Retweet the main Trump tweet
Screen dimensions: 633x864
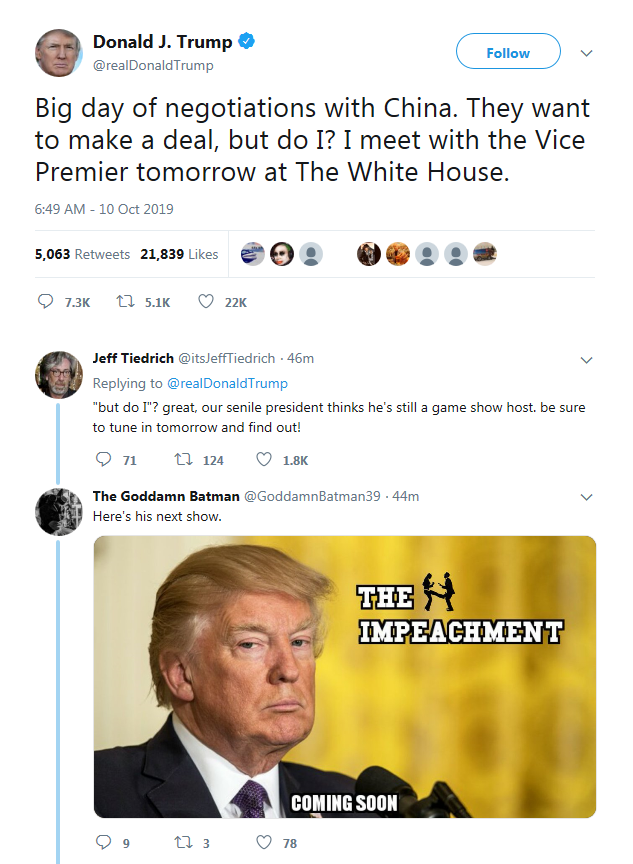pyautogui.click(x=126, y=301)
